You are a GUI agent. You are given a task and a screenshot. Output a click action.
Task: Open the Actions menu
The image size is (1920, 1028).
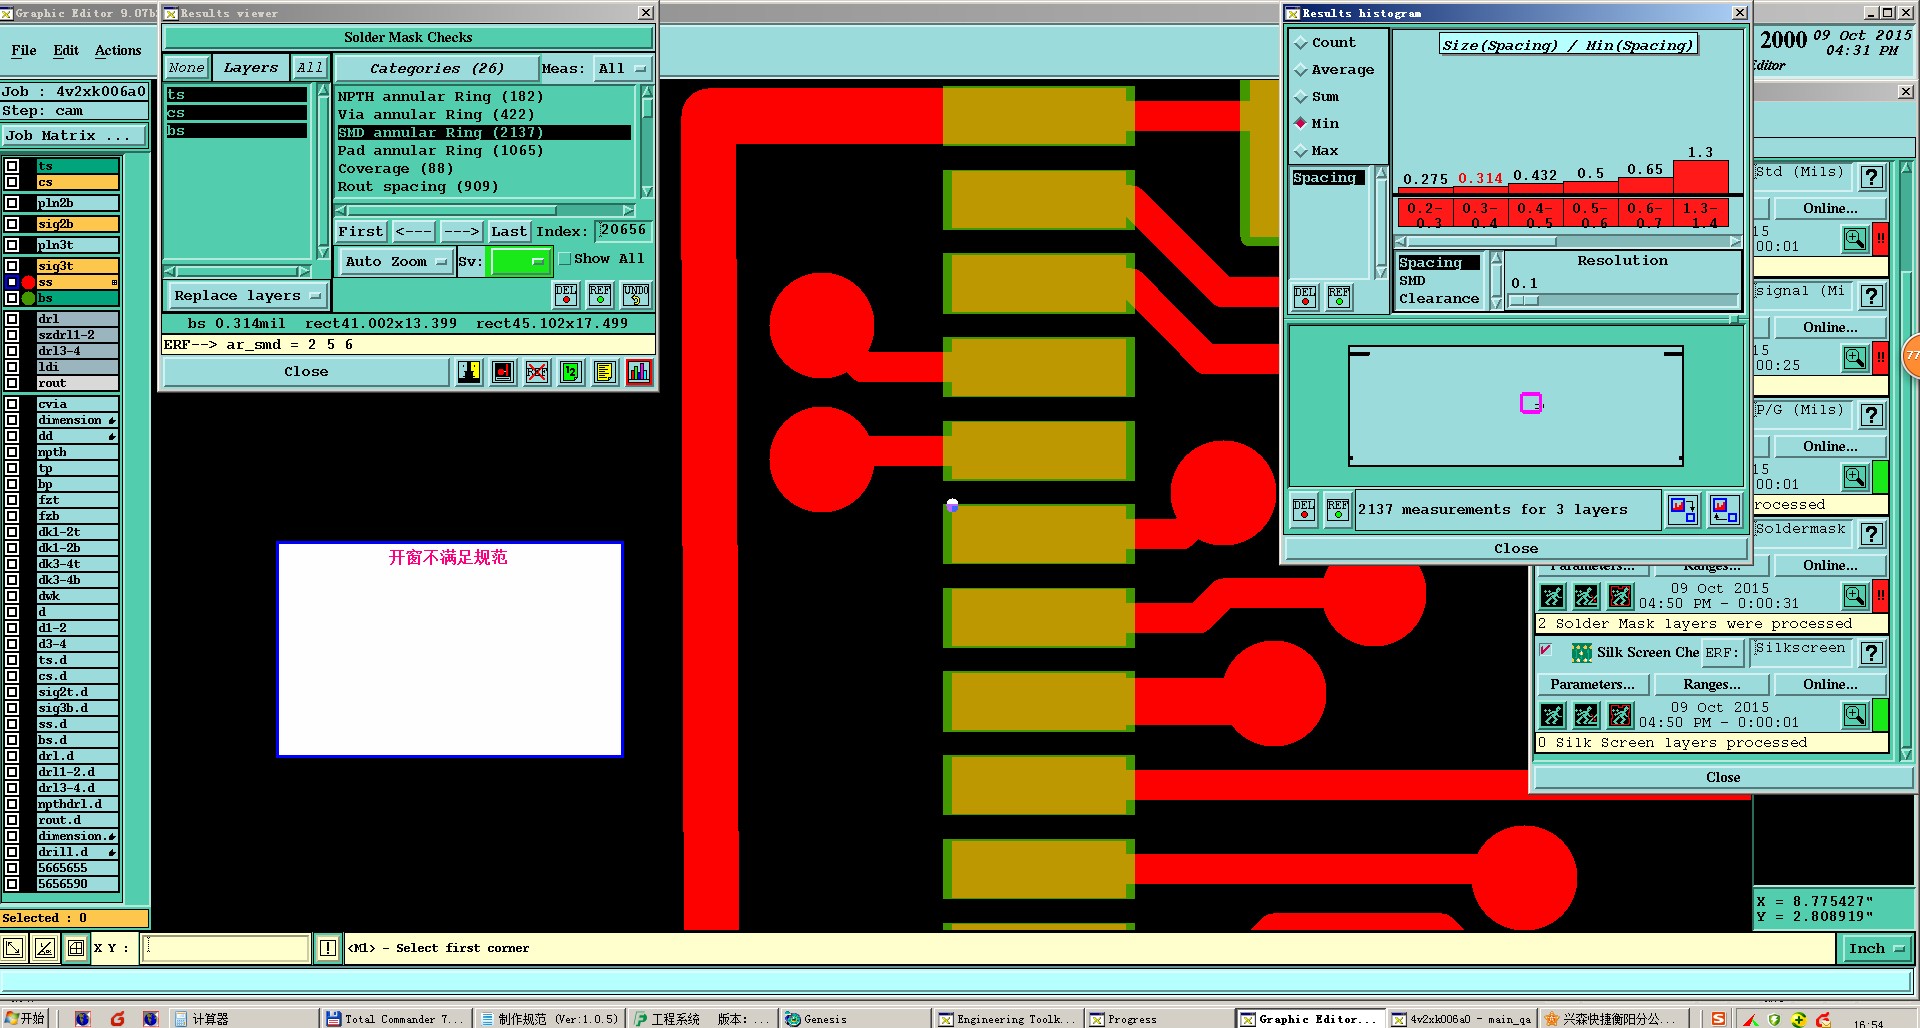(118, 51)
